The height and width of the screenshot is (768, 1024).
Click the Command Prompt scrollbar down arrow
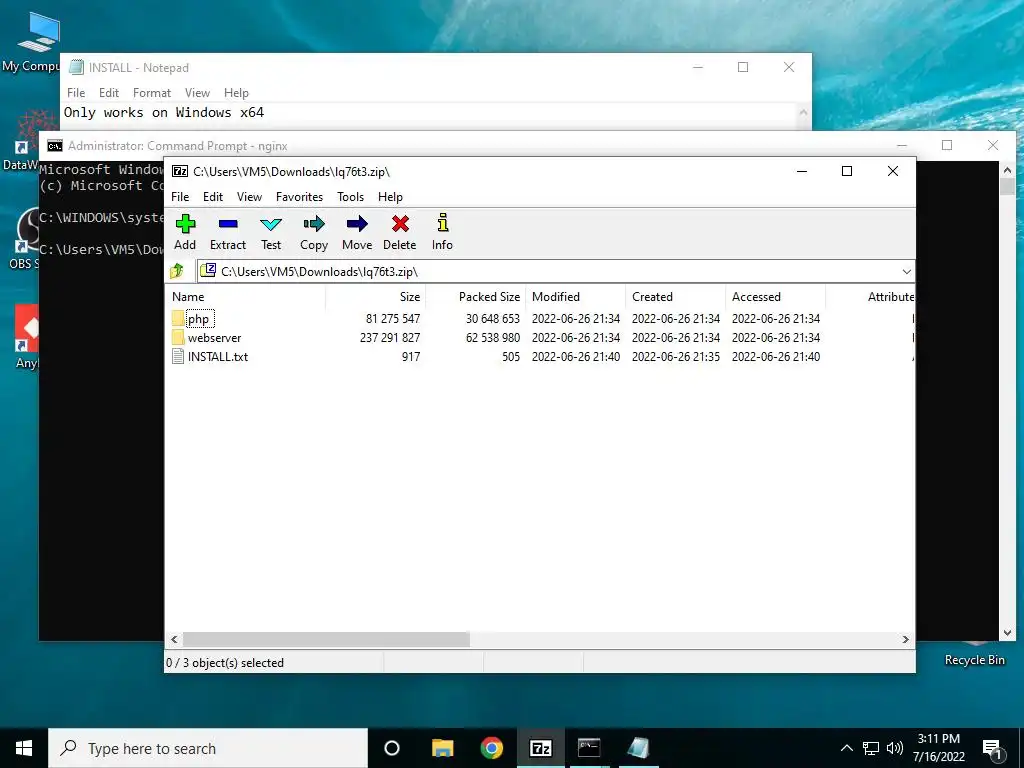click(x=1007, y=632)
